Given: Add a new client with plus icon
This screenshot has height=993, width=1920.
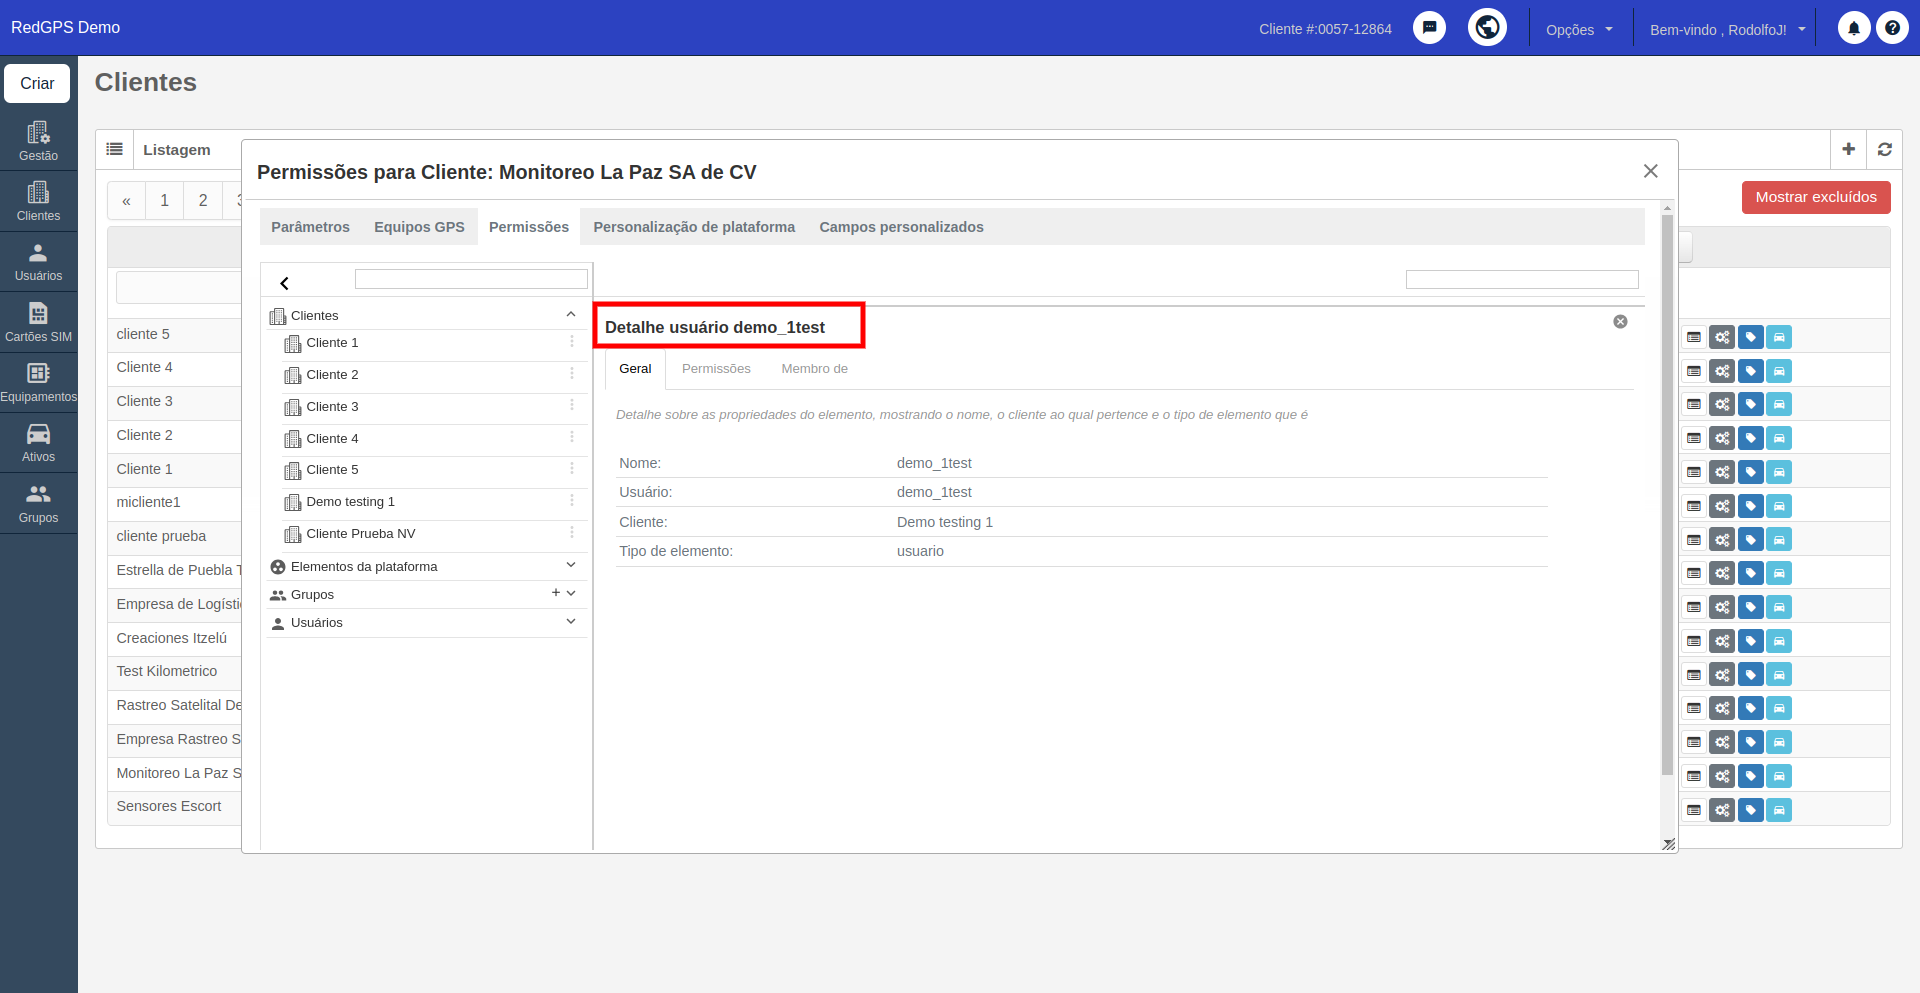Looking at the screenshot, I should (1848, 149).
